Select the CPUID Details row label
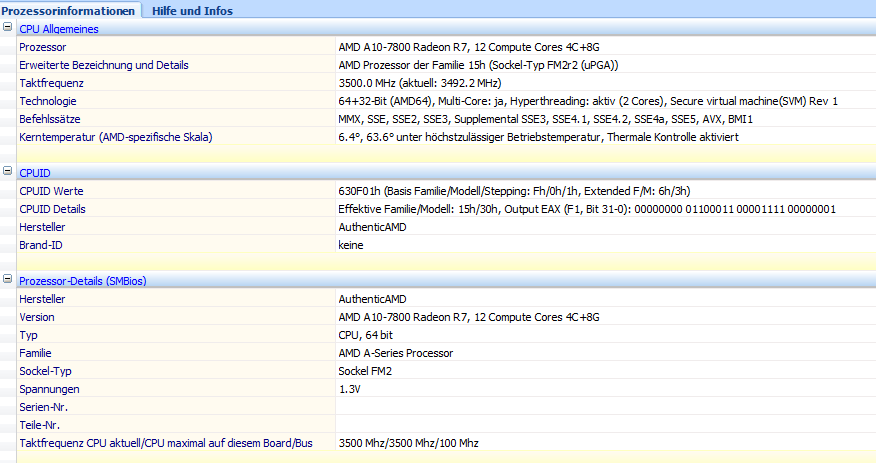Screen dimensions: 876x463 click(x=52, y=209)
